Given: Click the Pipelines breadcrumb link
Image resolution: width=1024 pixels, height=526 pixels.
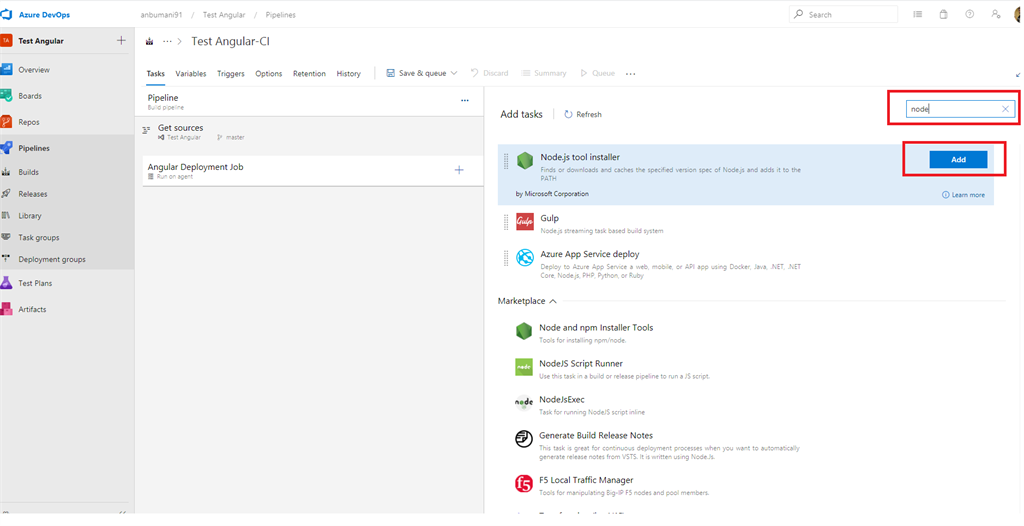Looking at the screenshot, I should (x=280, y=14).
